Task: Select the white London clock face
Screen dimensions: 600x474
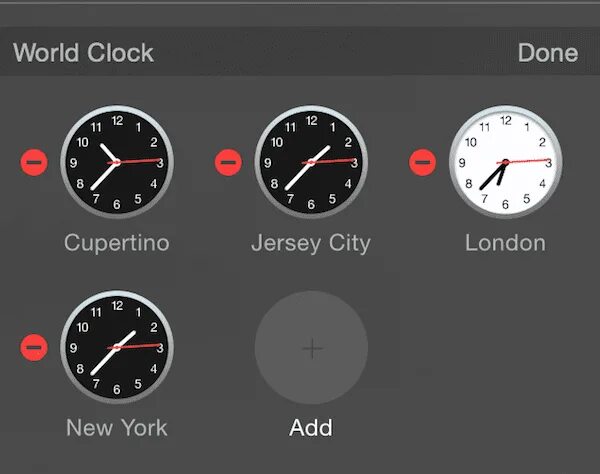Action: click(x=505, y=162)
